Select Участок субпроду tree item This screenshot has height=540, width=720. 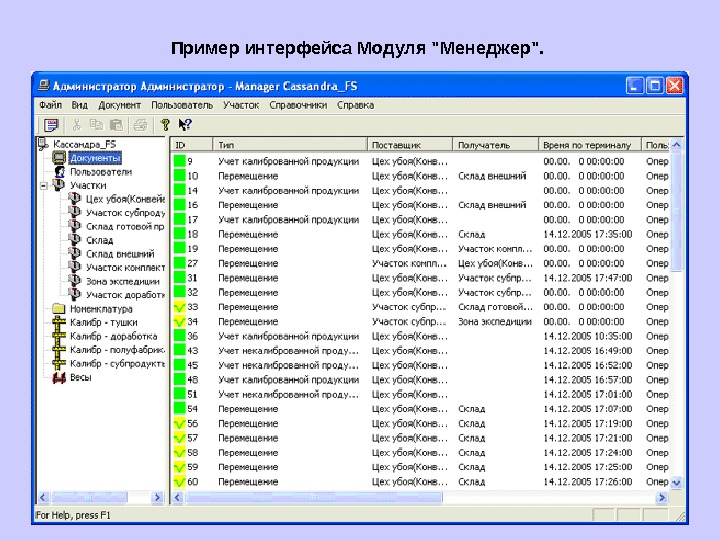[125, 213]
